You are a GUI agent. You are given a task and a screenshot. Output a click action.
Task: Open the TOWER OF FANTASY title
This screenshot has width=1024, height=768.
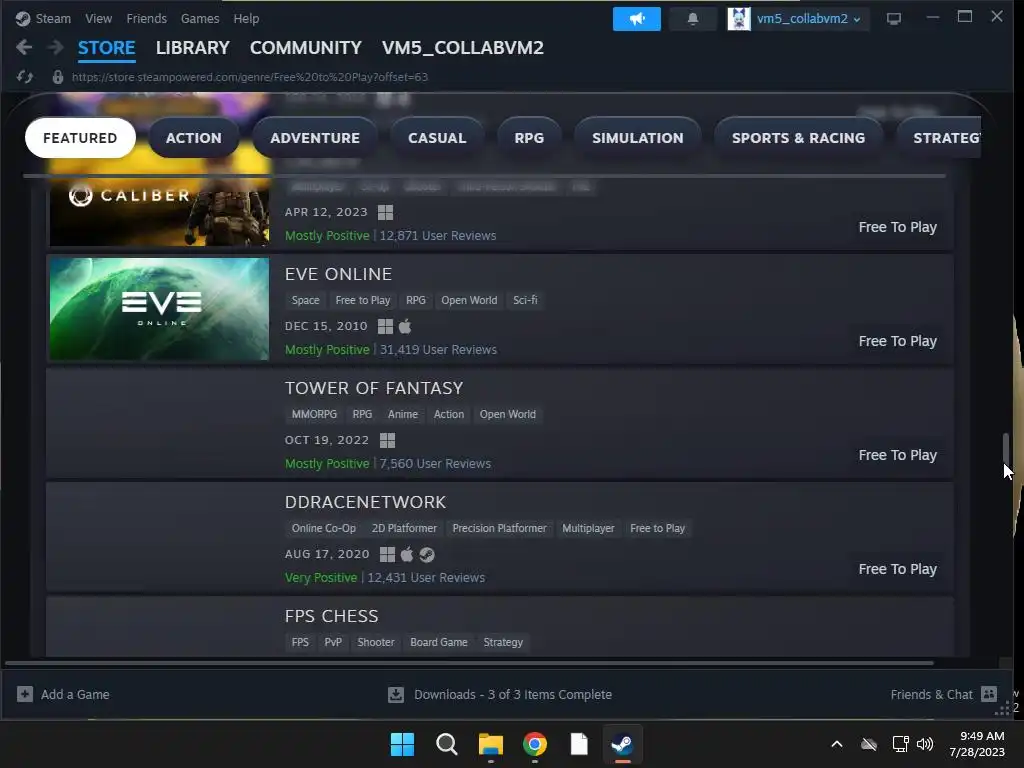374,388
